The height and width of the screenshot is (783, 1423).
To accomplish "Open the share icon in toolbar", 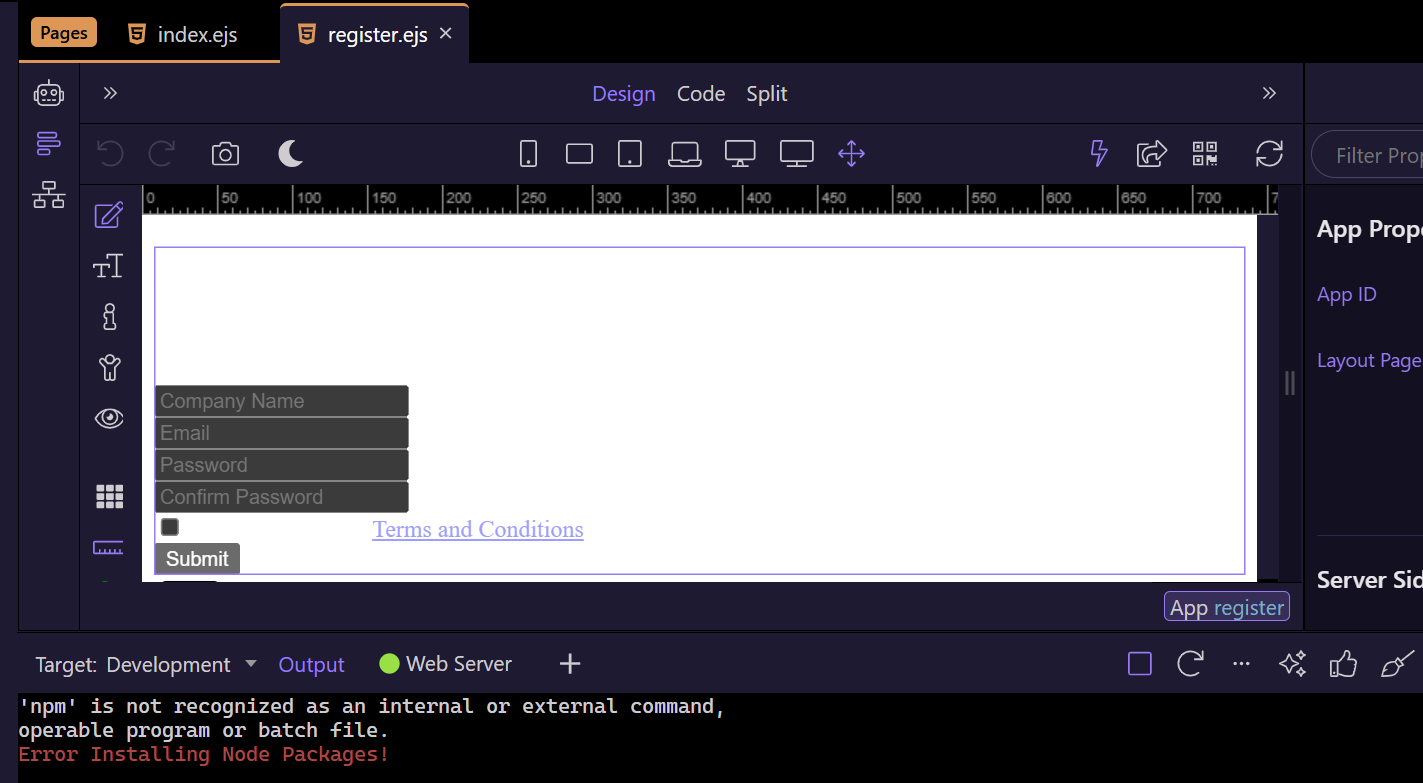I will click(x=1152, y=154).
